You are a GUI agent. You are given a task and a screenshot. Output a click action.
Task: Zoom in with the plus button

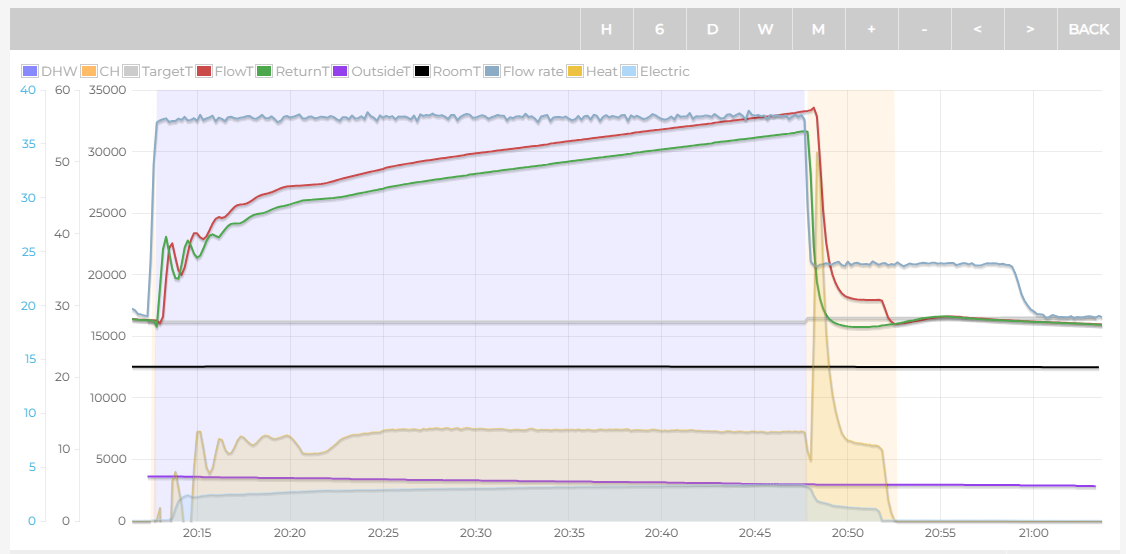[x=872, y=29]
